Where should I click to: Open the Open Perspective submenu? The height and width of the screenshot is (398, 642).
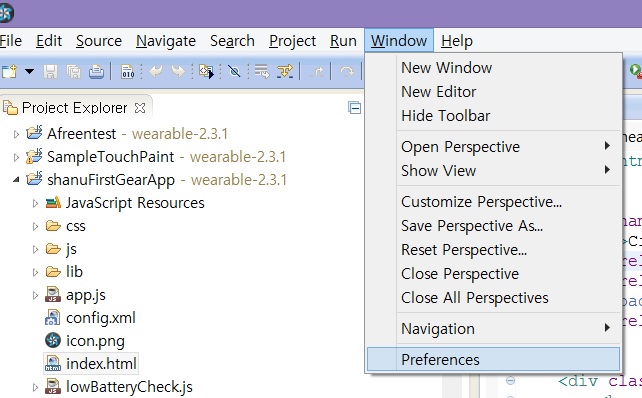click(493, 147)
